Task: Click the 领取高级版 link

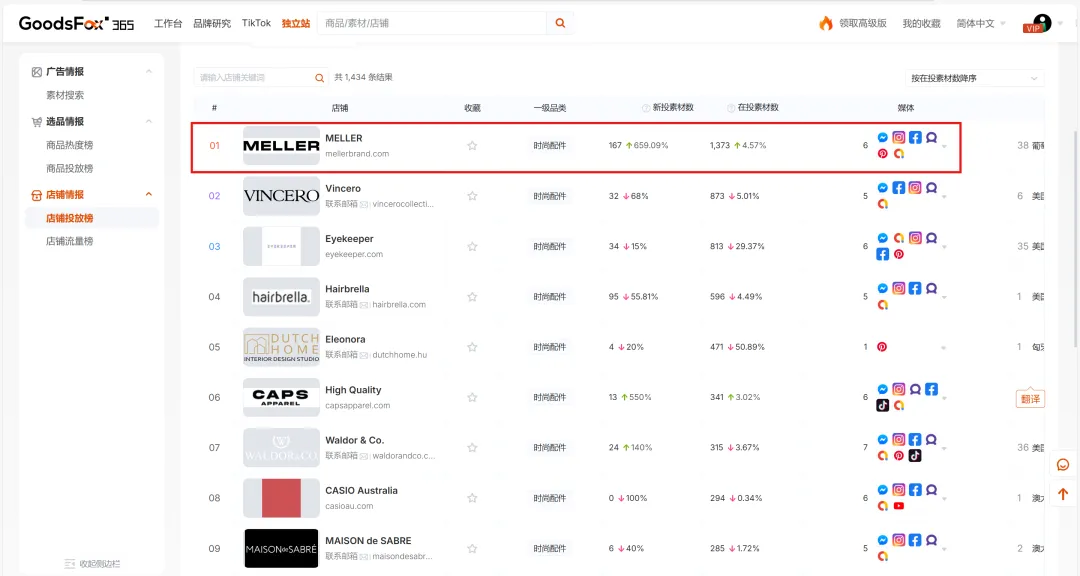Action: pyautogui.click(x=862, y=23)
